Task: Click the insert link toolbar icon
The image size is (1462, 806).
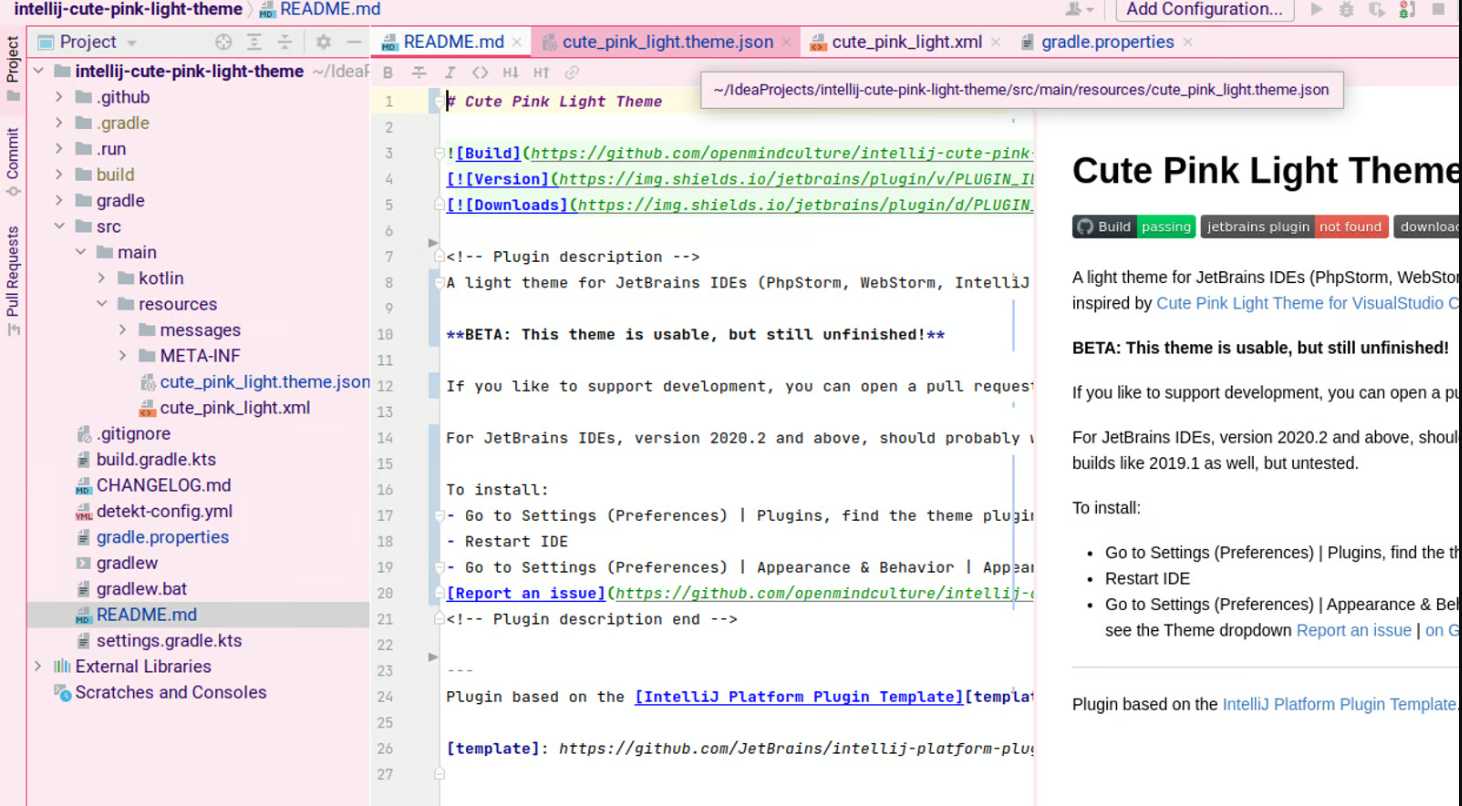Action: click(572, 72)
